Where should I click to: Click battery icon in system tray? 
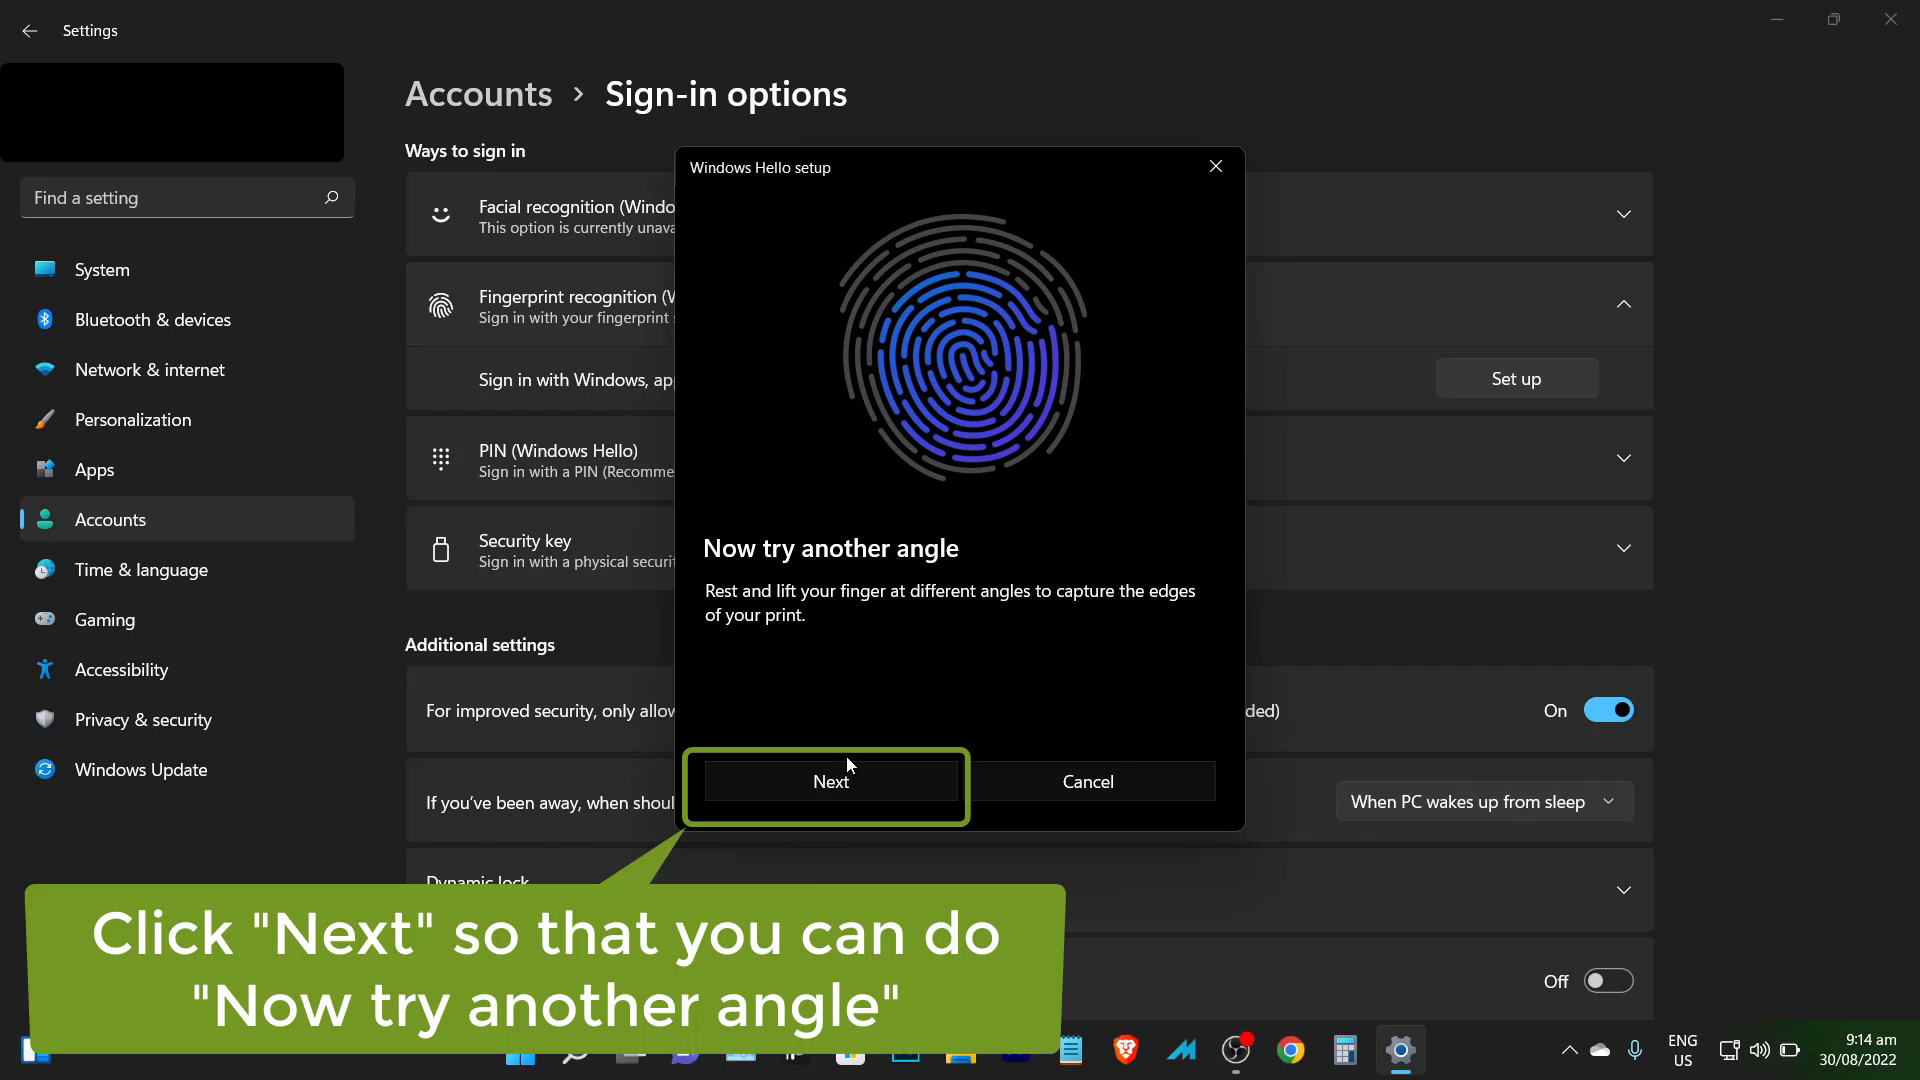1790,1050
